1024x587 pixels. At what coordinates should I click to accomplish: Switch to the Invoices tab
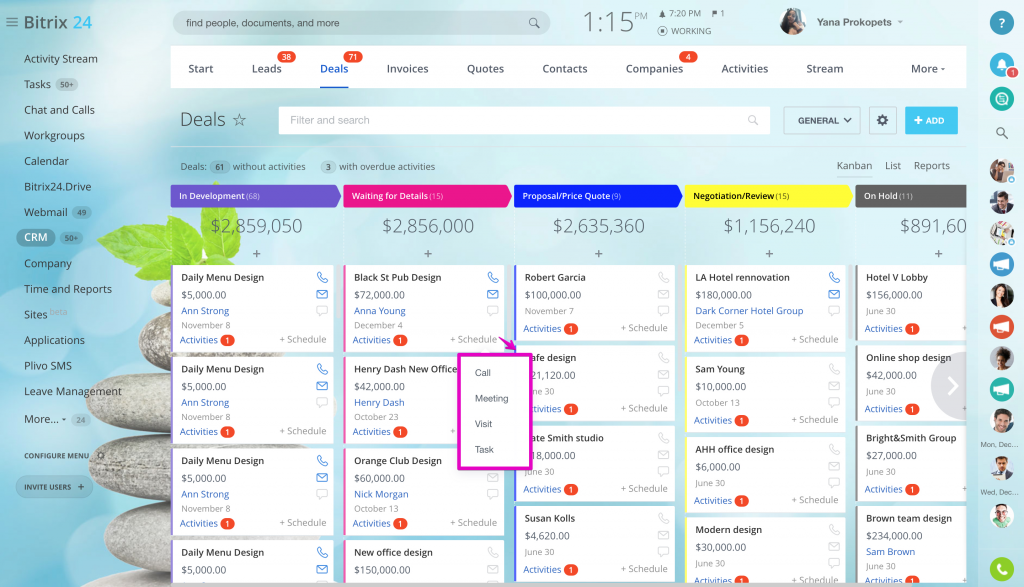click(408, 69)
